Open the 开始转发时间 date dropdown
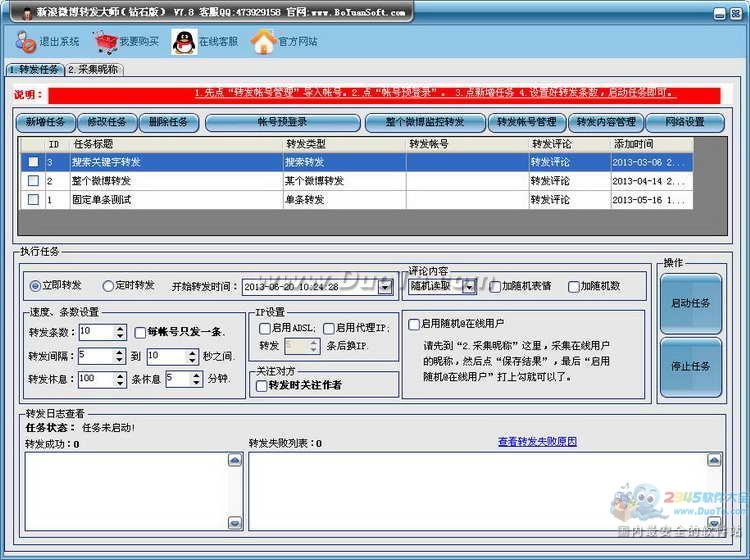 click(385, 287)
